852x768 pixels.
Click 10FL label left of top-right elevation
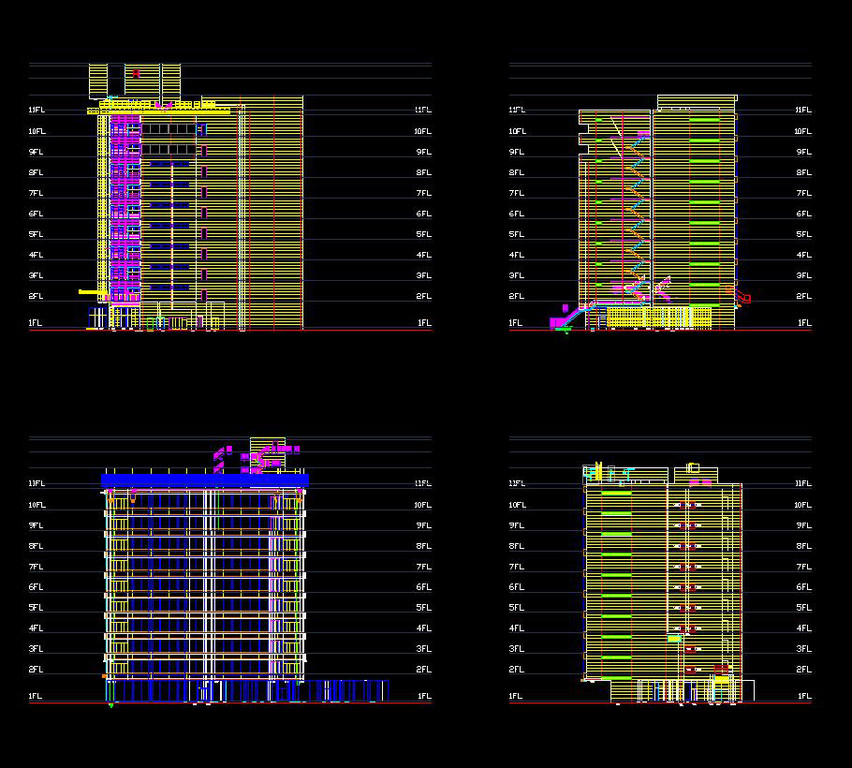[517, 131]
